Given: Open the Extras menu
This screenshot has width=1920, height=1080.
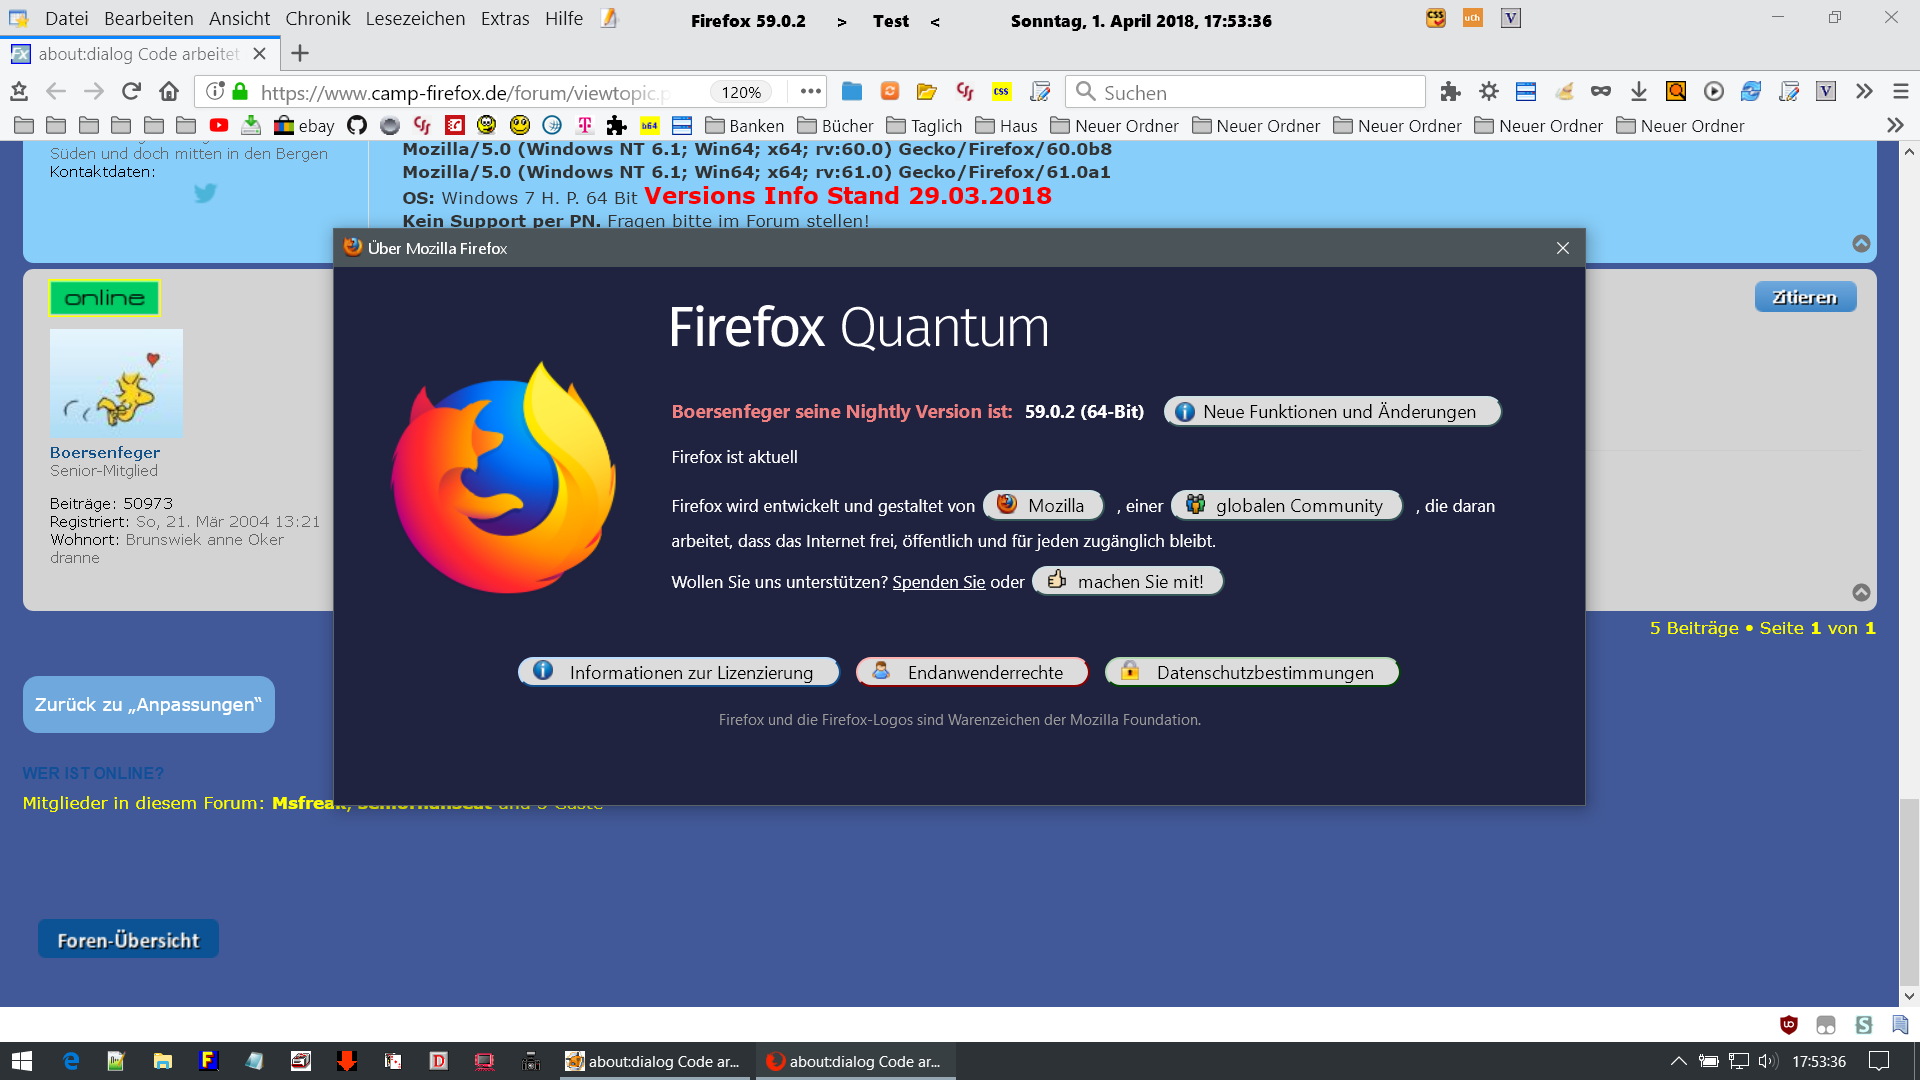Looking at the screenshot, I should point(504,19).
